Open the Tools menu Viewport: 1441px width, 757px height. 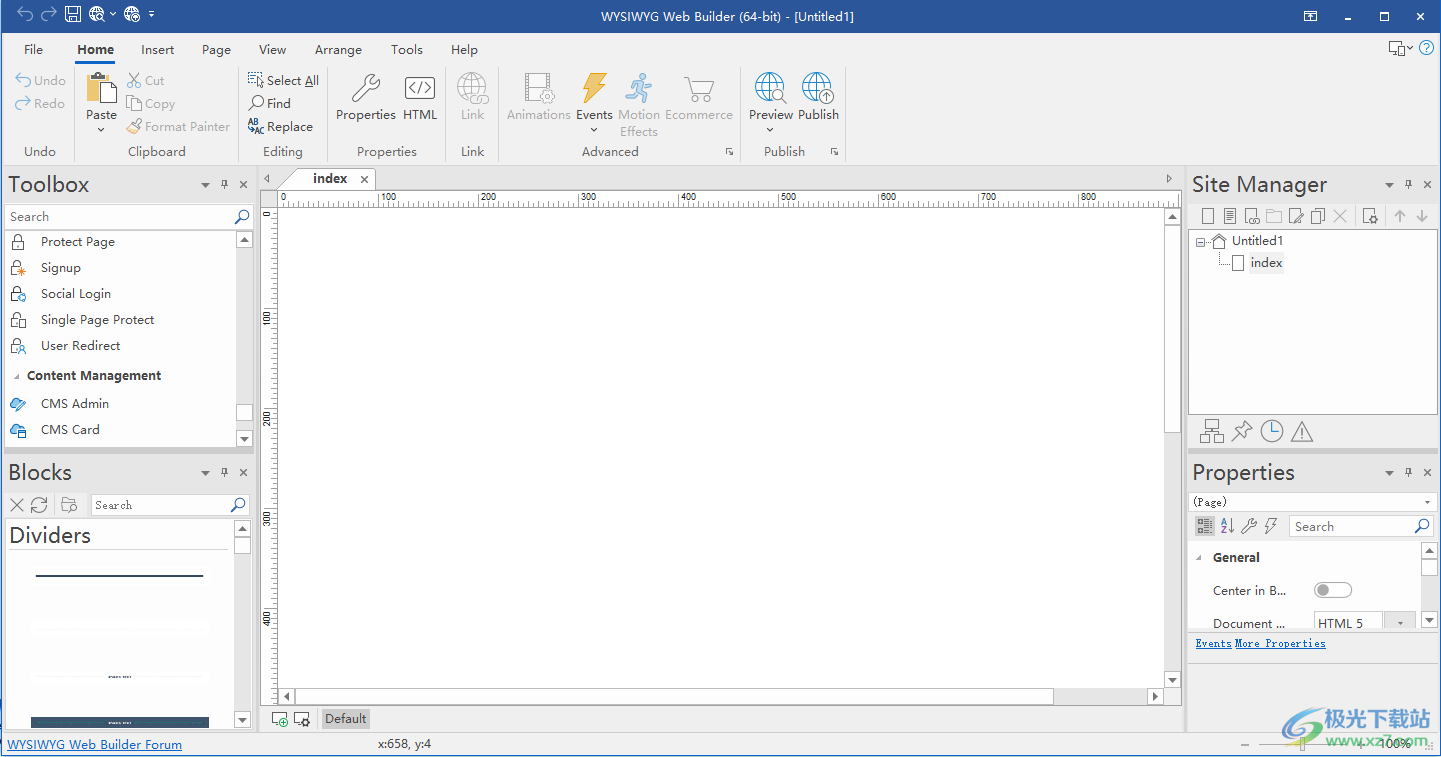pyautogui.click(x=406, y=49)
